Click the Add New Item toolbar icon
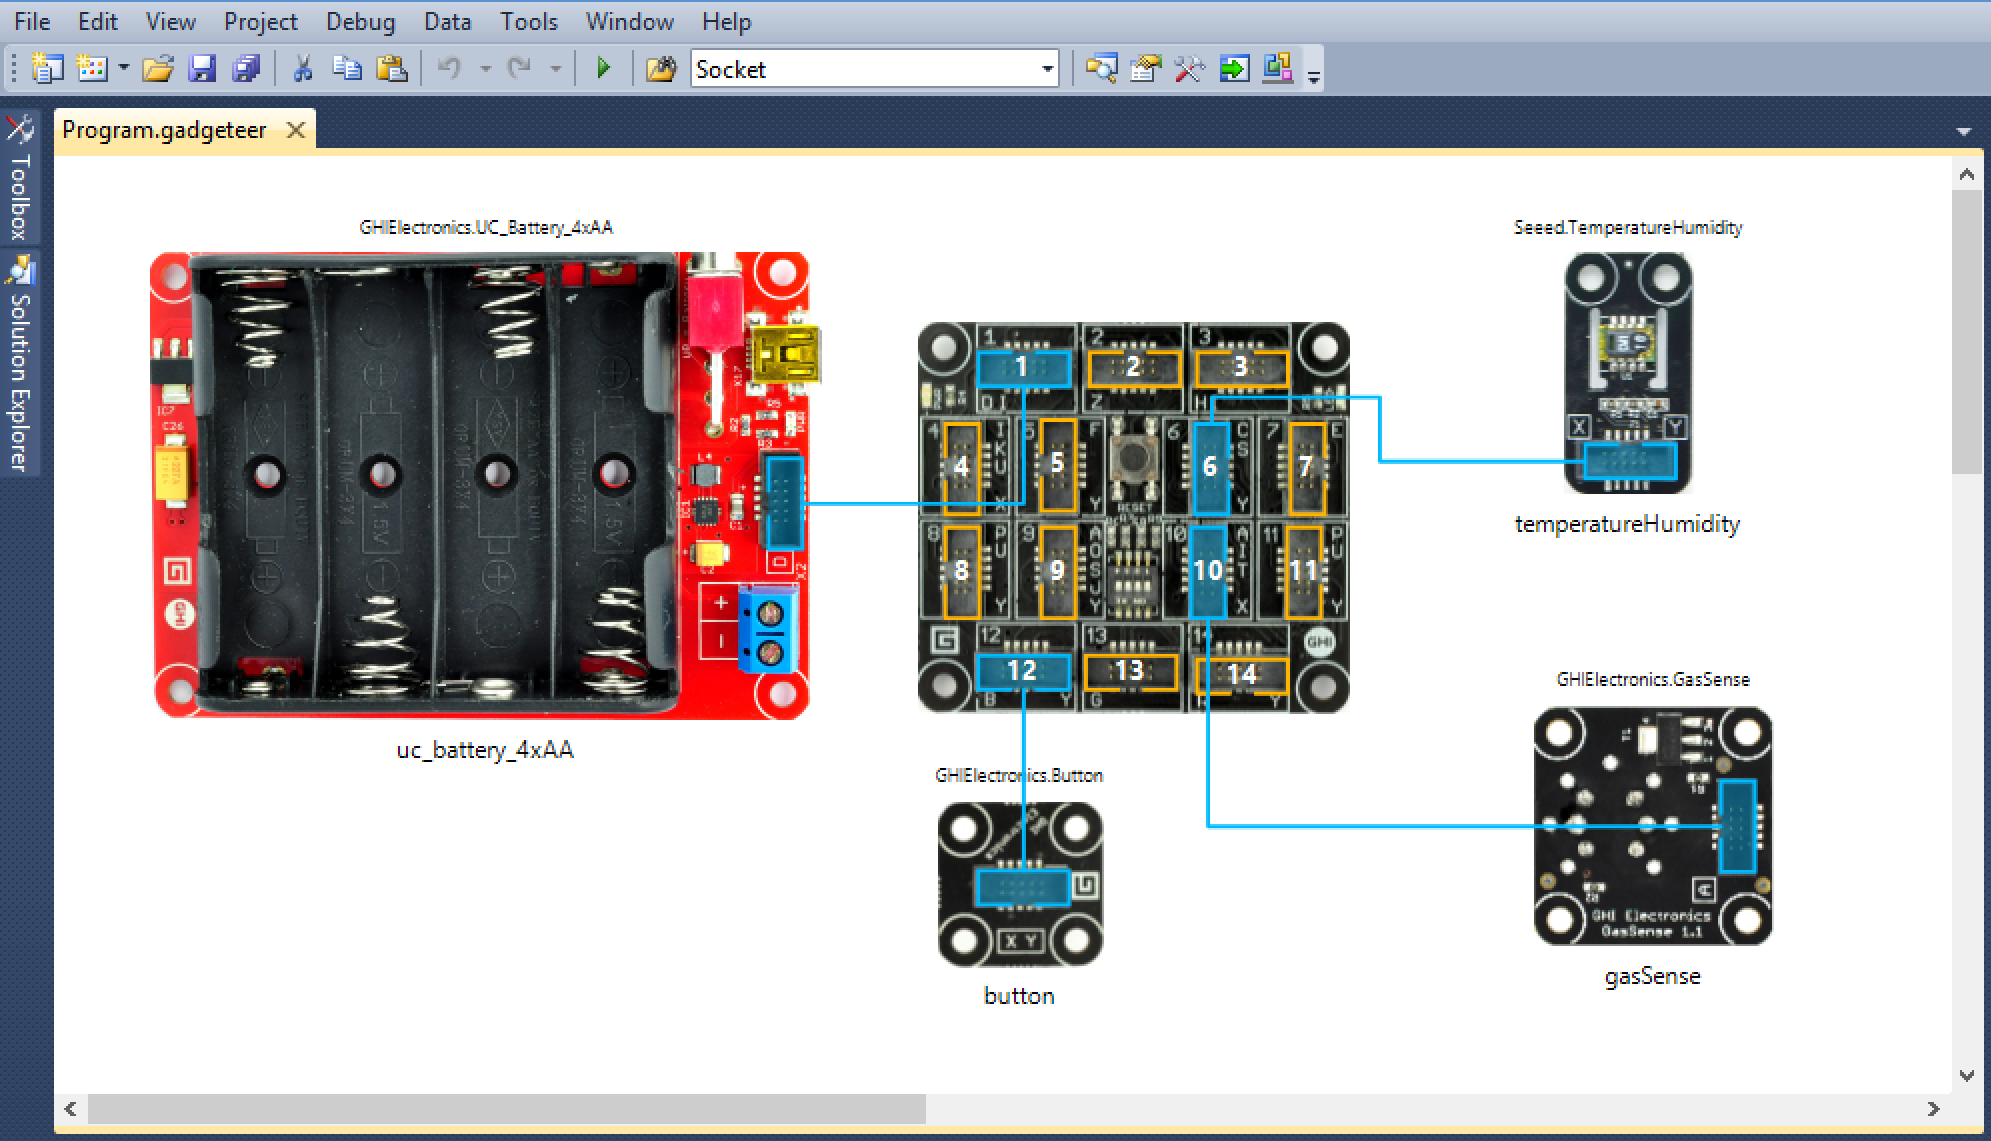This screenshot has width=1991, height=1141. tap(92, 68)
